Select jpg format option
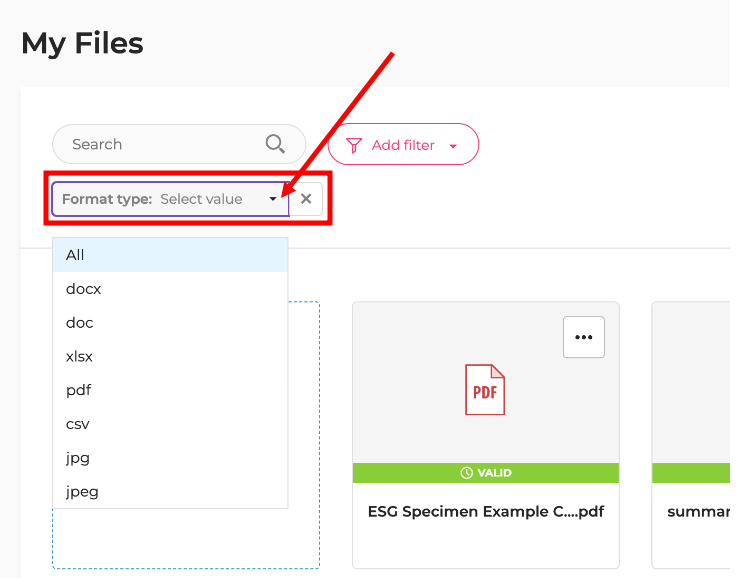Viewport: 742px width, 578px height. (78, 458)
